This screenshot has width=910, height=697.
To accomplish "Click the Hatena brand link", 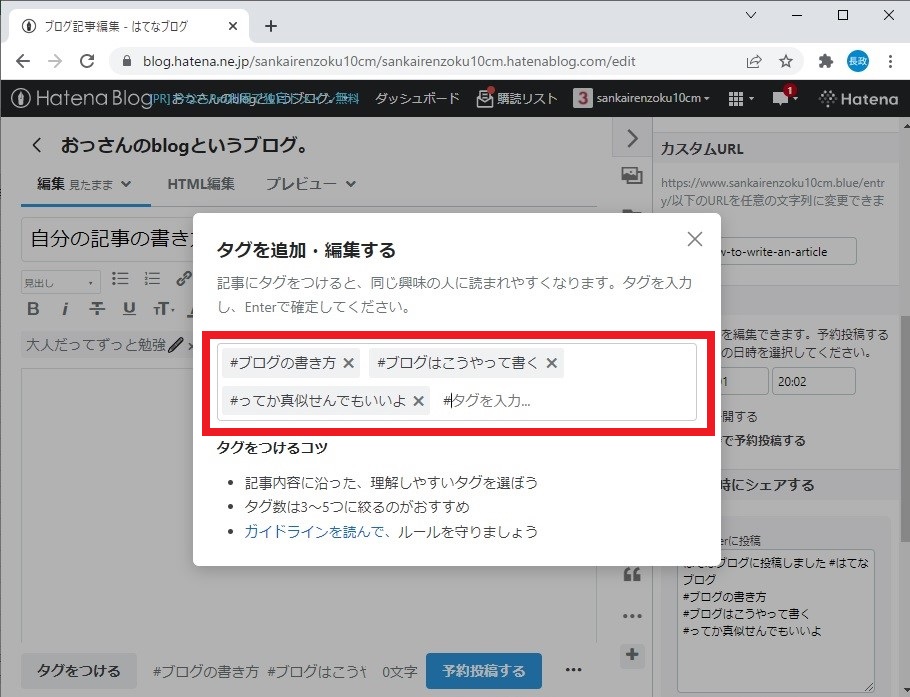I will point(858,99).
